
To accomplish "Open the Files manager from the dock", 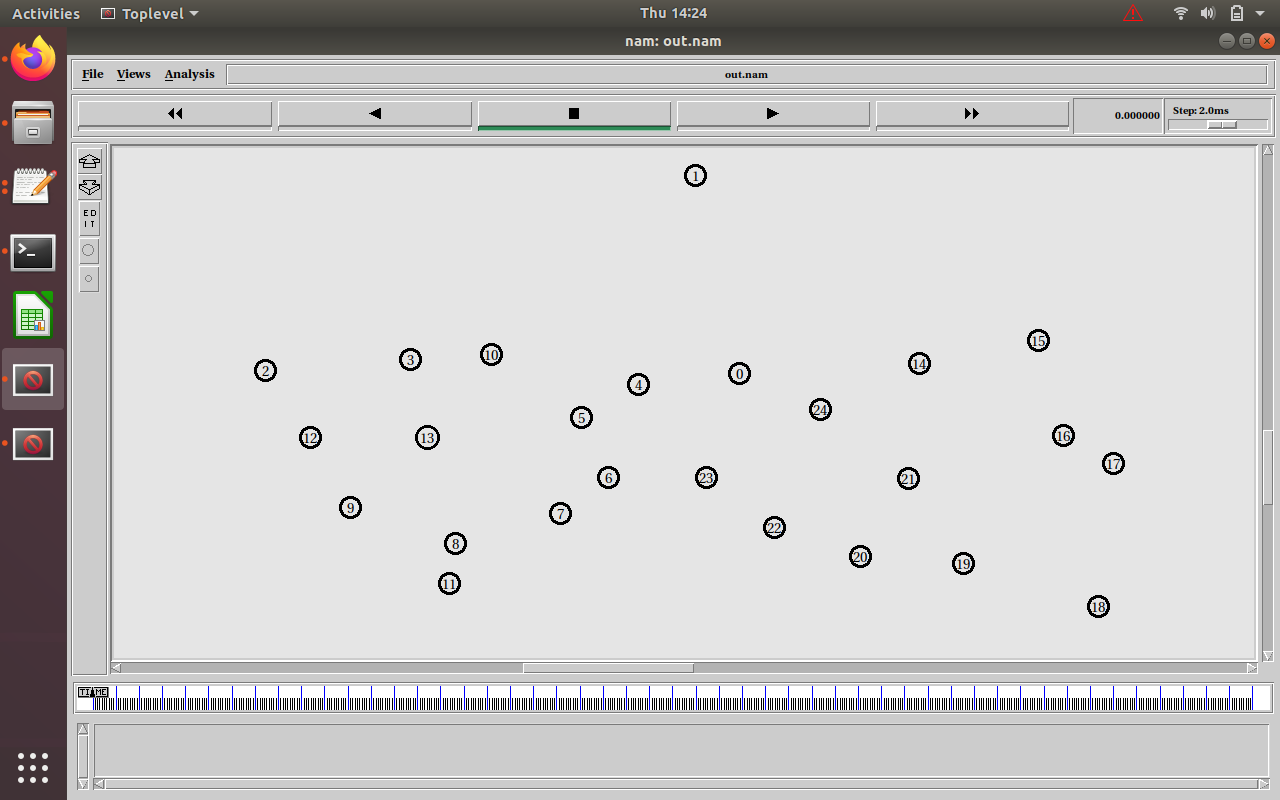I will point(33,122).
